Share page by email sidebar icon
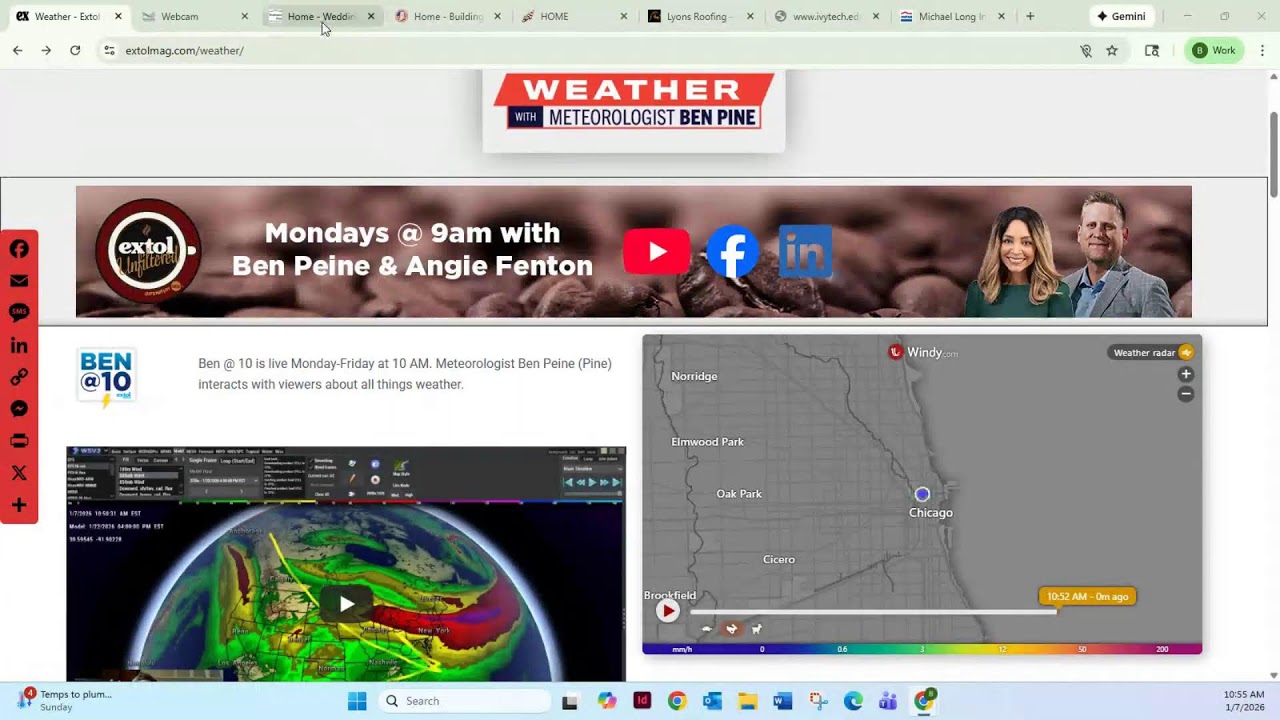This screenshot has width=1280, height=720. click(x=19, y=281)
